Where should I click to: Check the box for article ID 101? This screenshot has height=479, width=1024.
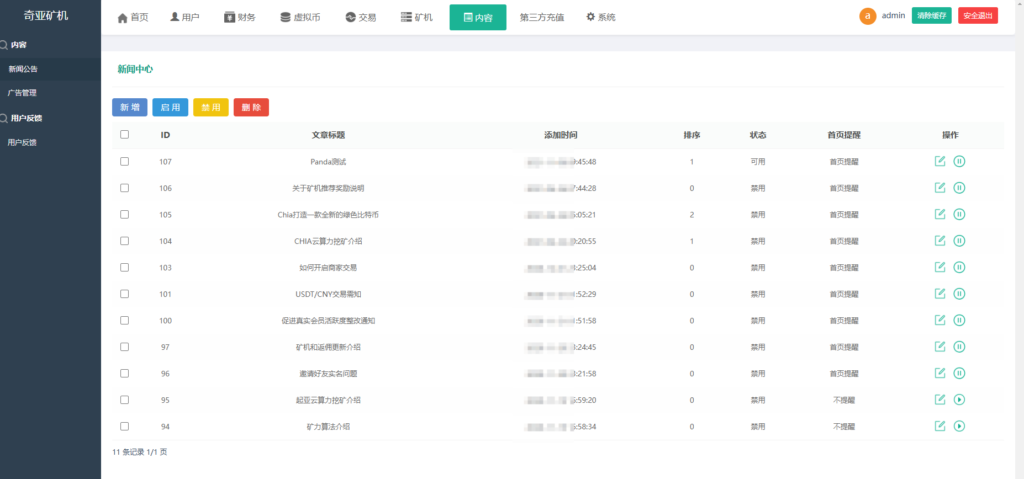coord(124,293)
